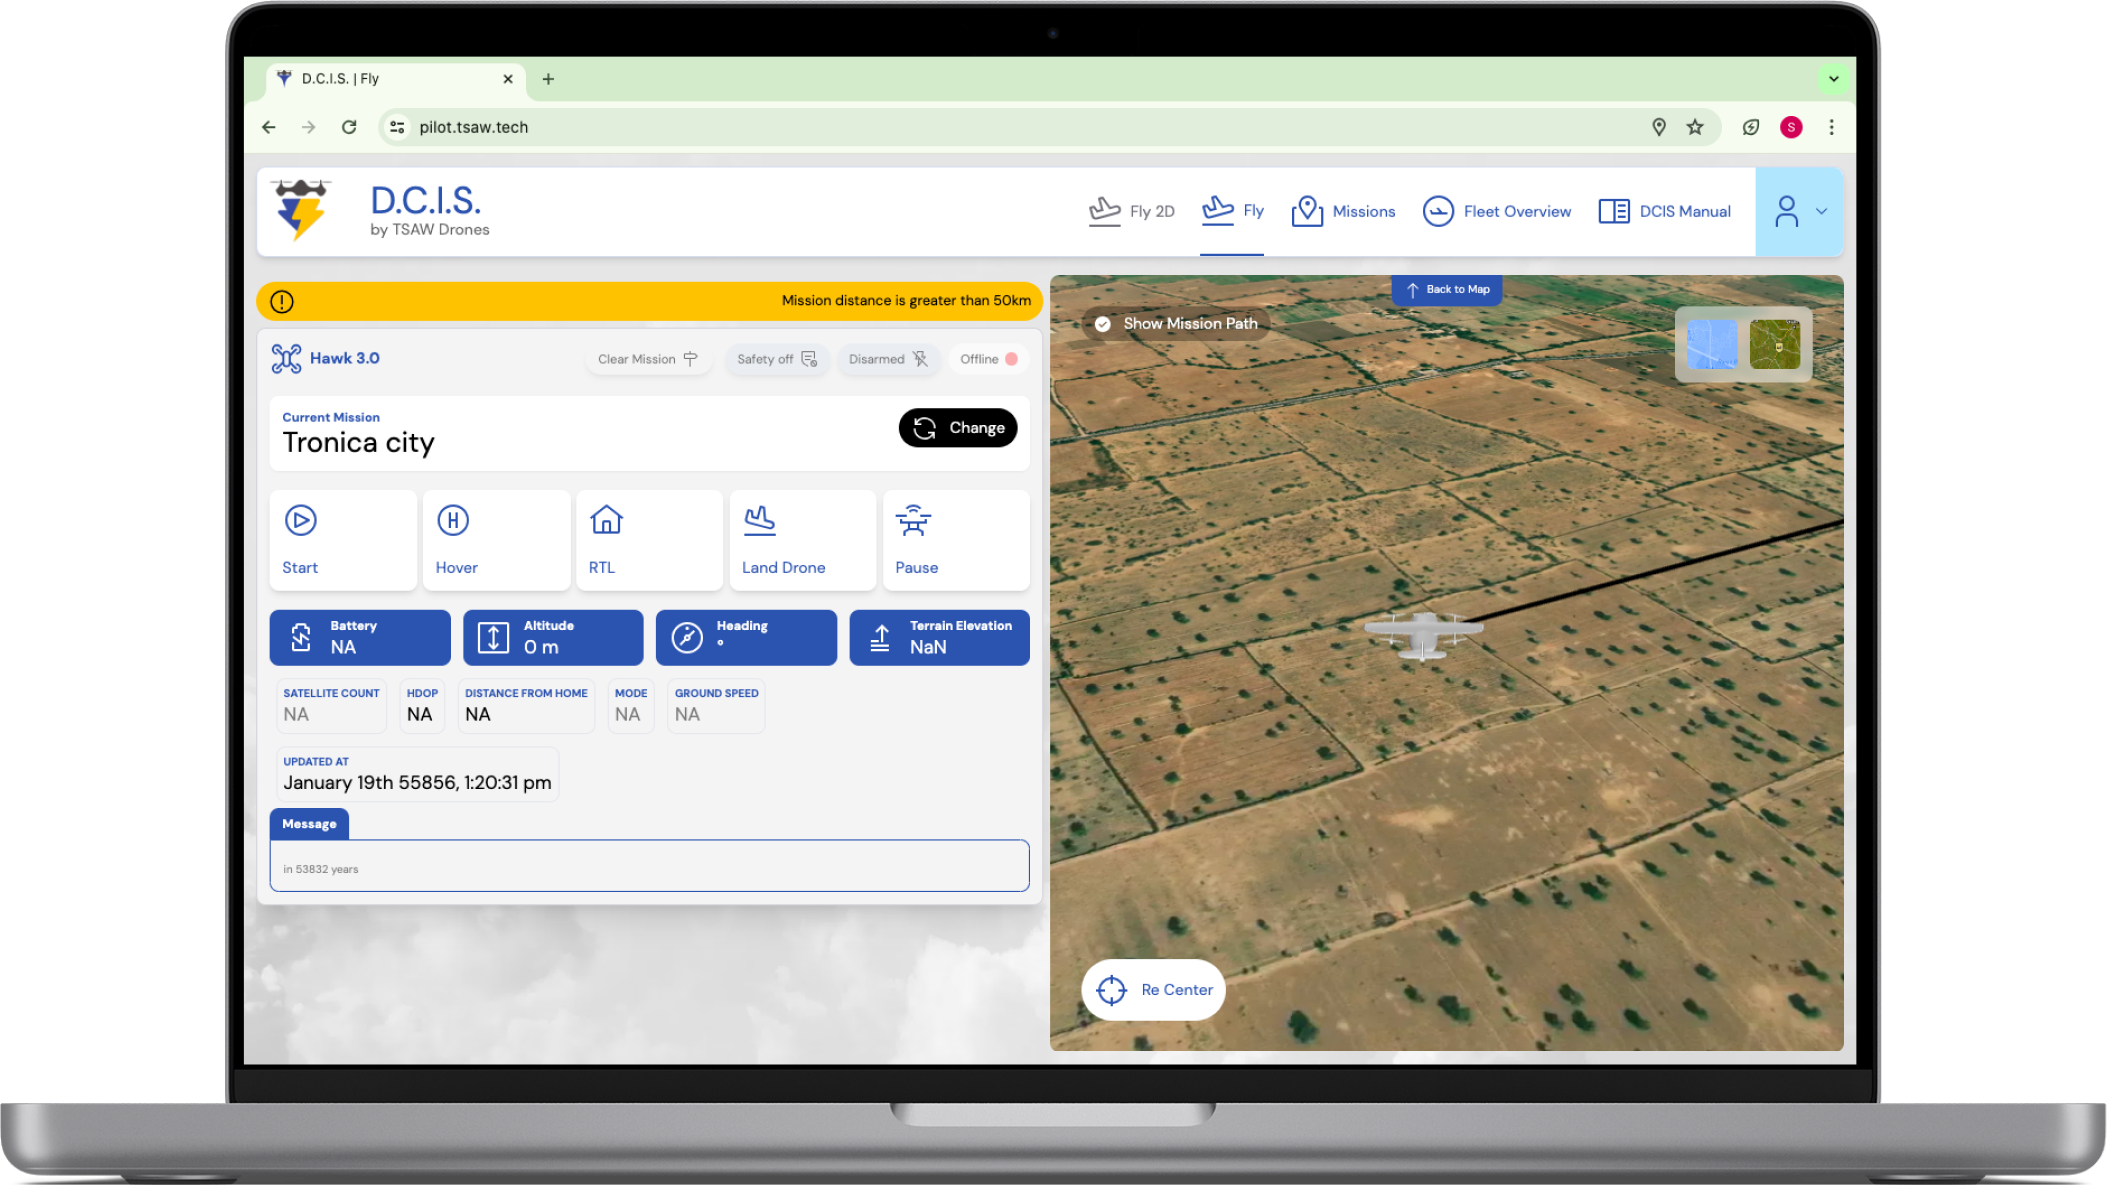This screenshot has width=2107, height=1185.
Task: Switch to the Fly 2D tab
Action: (1131, 212)
